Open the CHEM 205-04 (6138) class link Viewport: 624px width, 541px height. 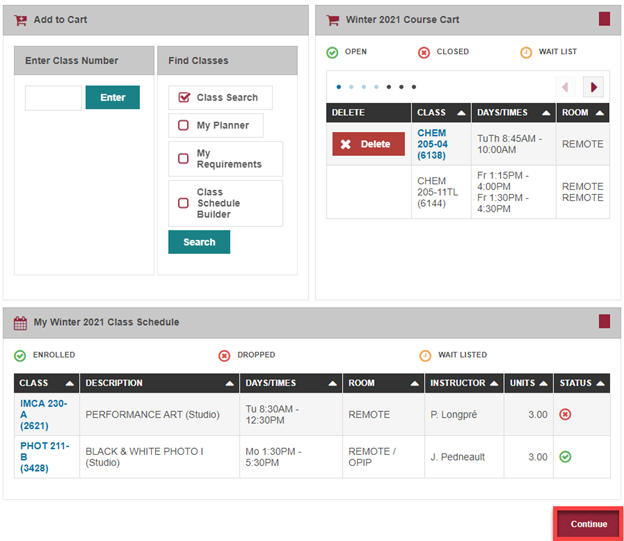pos(432,144)
